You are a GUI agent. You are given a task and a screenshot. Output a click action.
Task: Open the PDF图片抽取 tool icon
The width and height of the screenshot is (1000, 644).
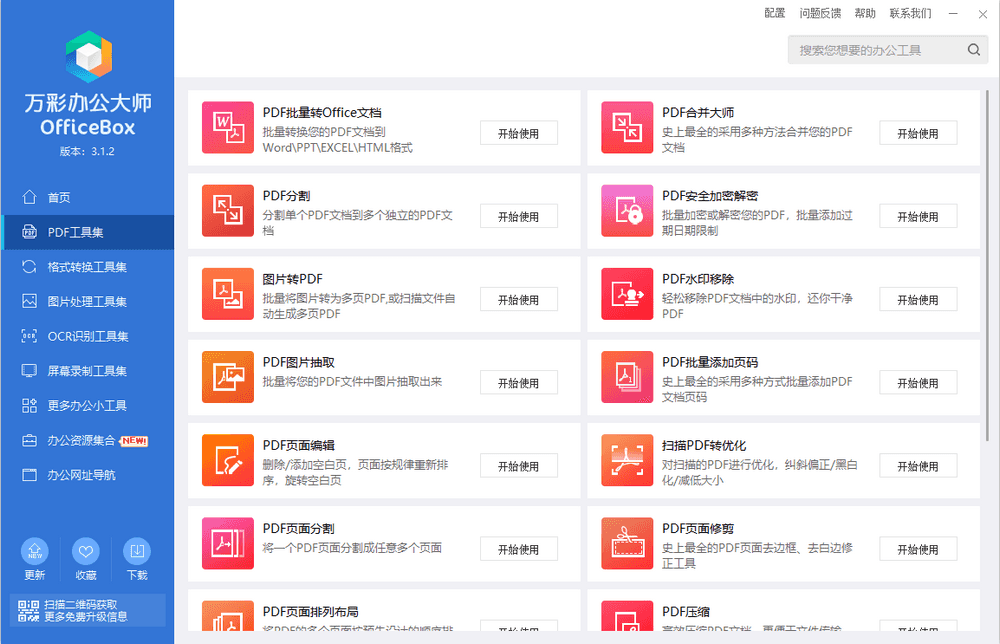[227, 377]
